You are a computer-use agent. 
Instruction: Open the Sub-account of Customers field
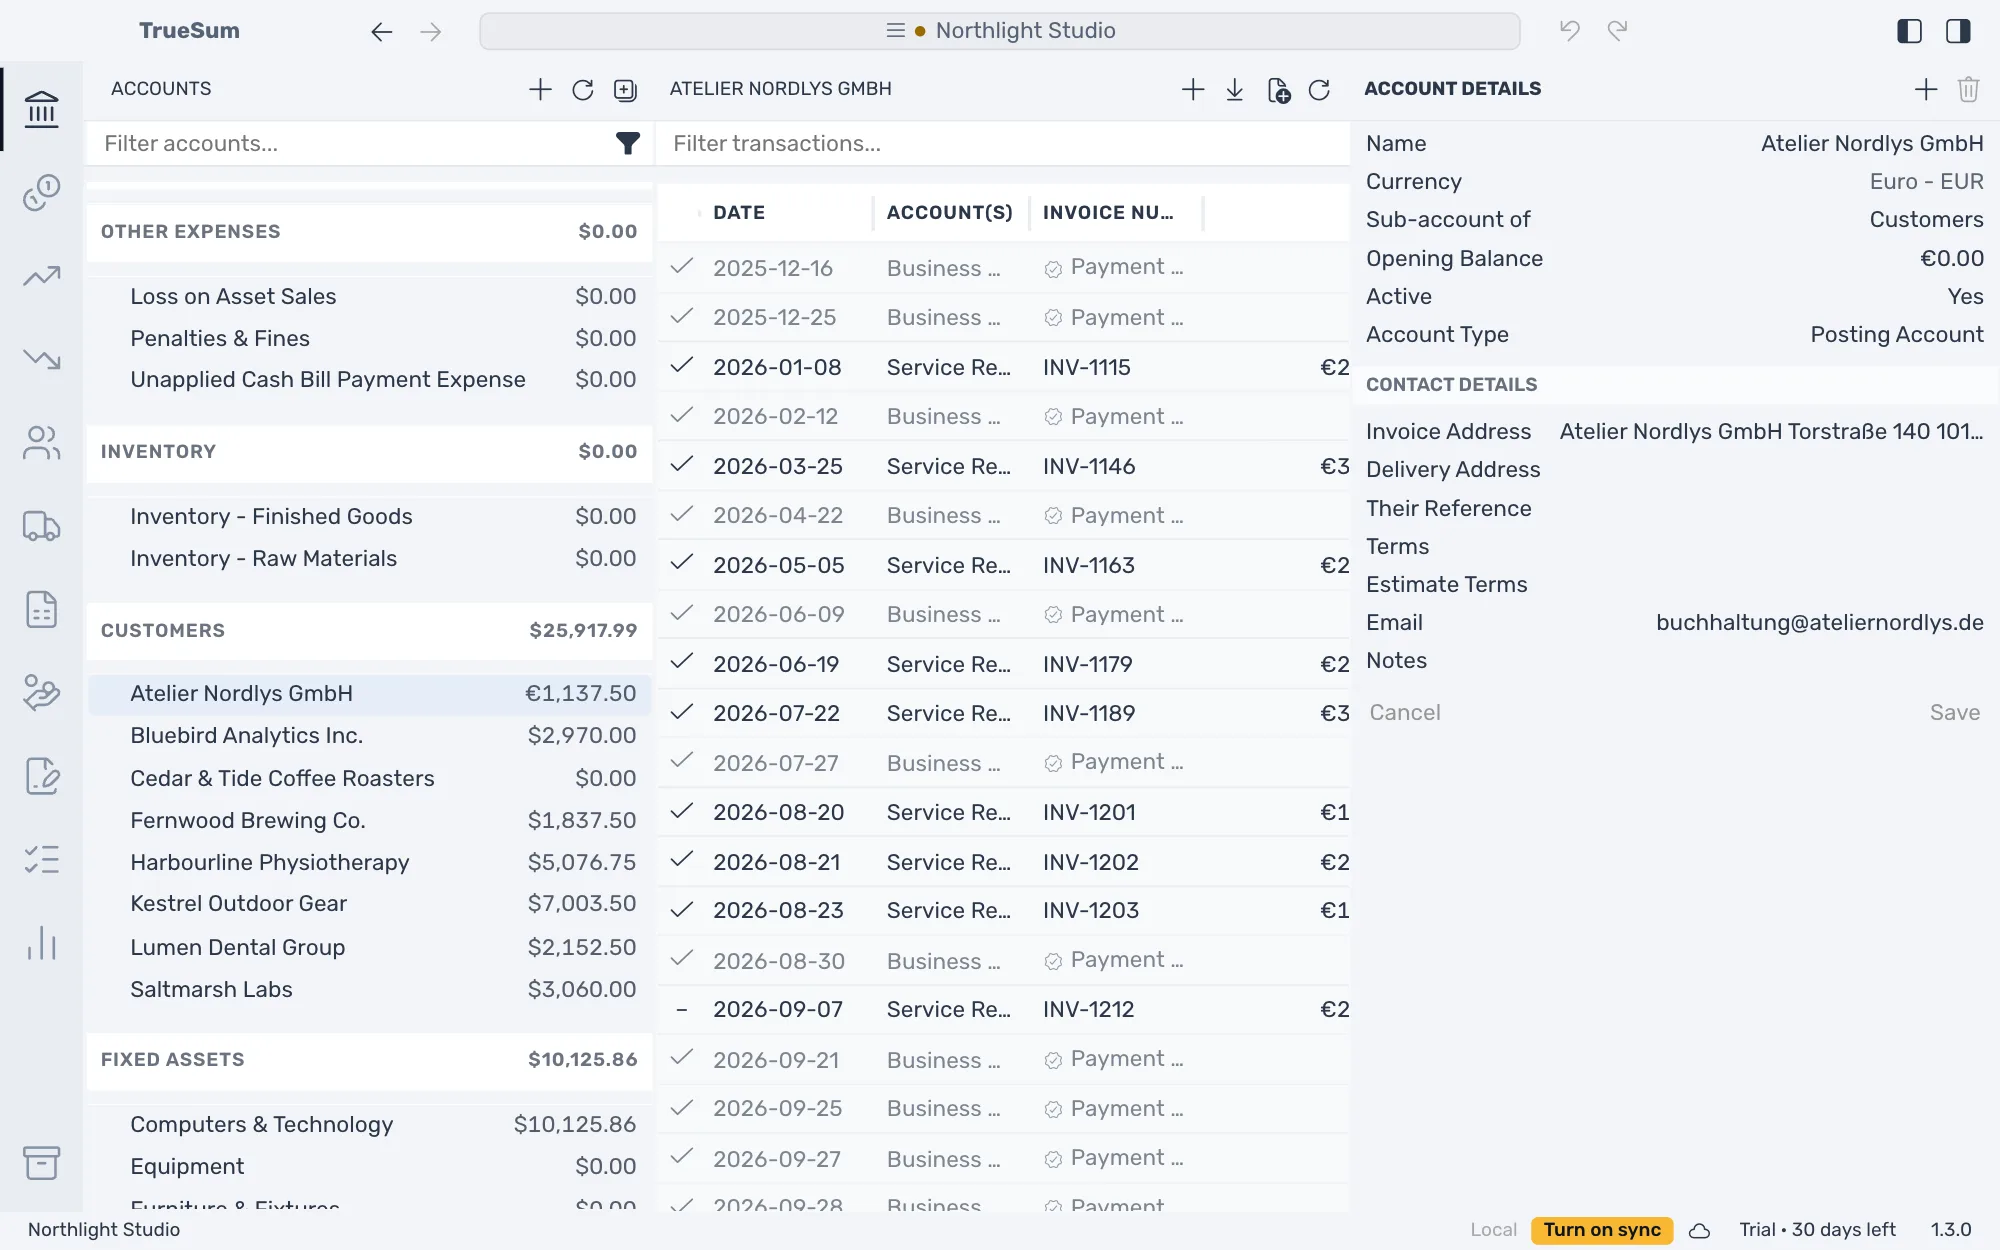click(x=1675, y=220)
